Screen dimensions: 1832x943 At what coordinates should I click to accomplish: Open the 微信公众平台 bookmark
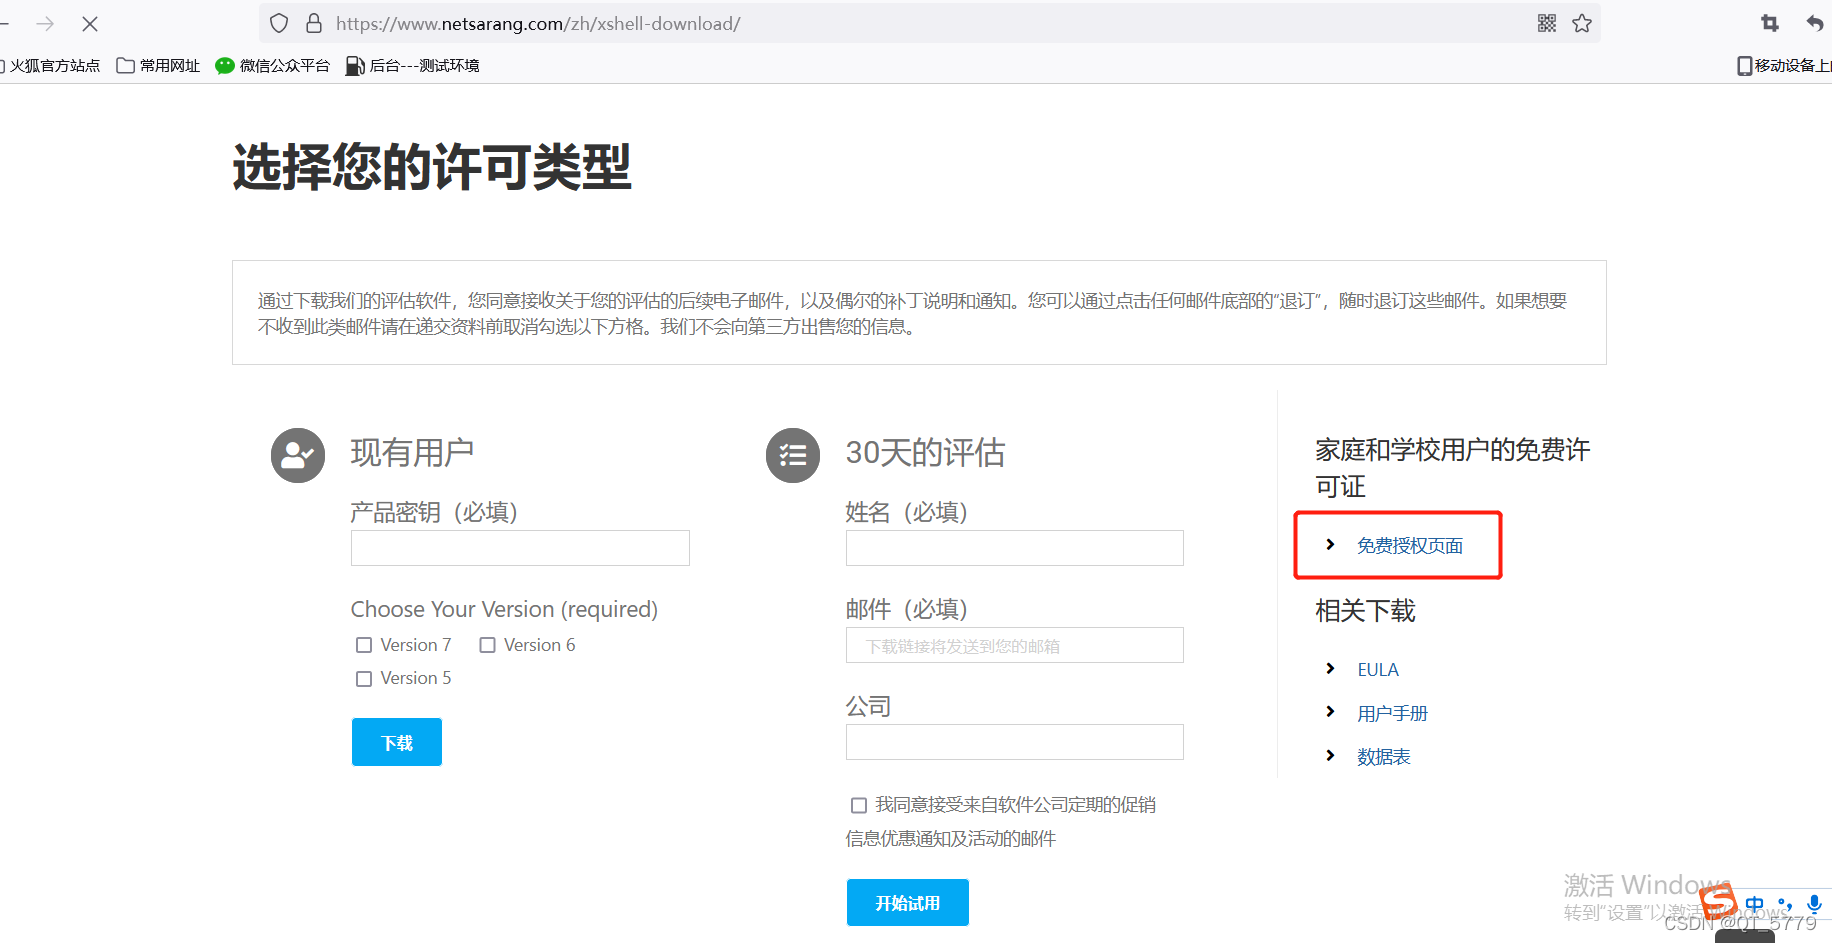click(x=273, y=66)
